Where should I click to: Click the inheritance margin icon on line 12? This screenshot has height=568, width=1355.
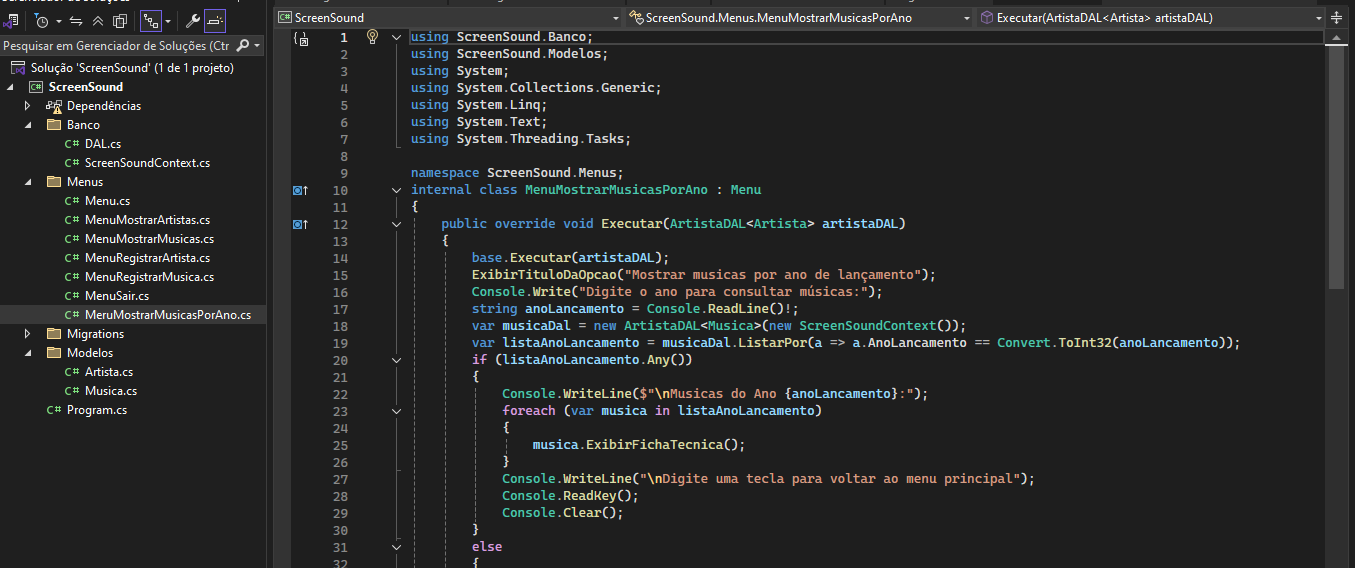(x=300, y=224)
